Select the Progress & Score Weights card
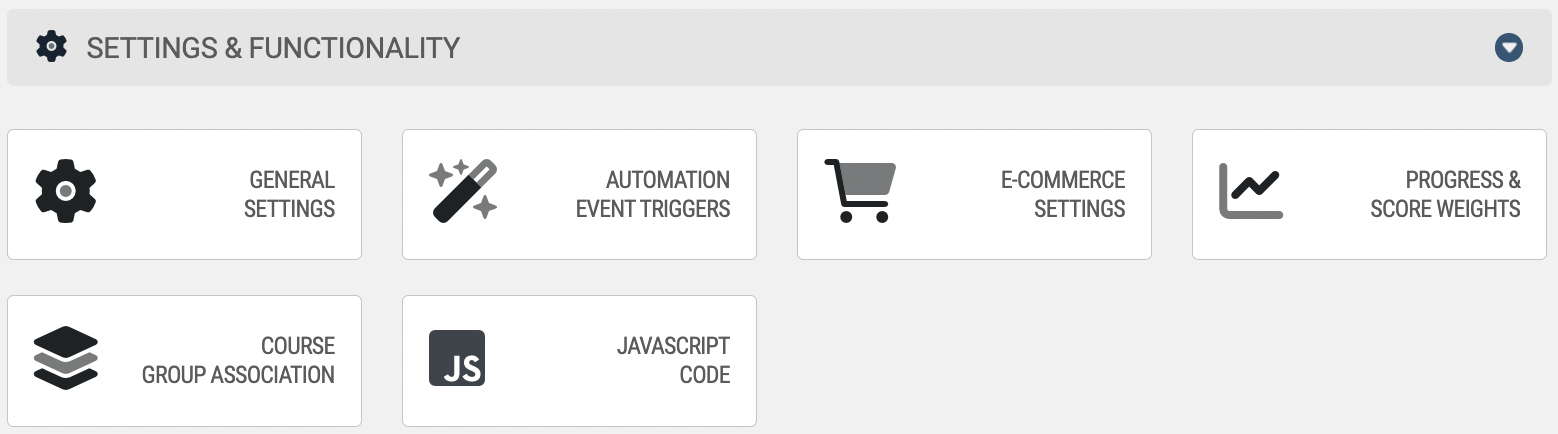 point(1369,194)
